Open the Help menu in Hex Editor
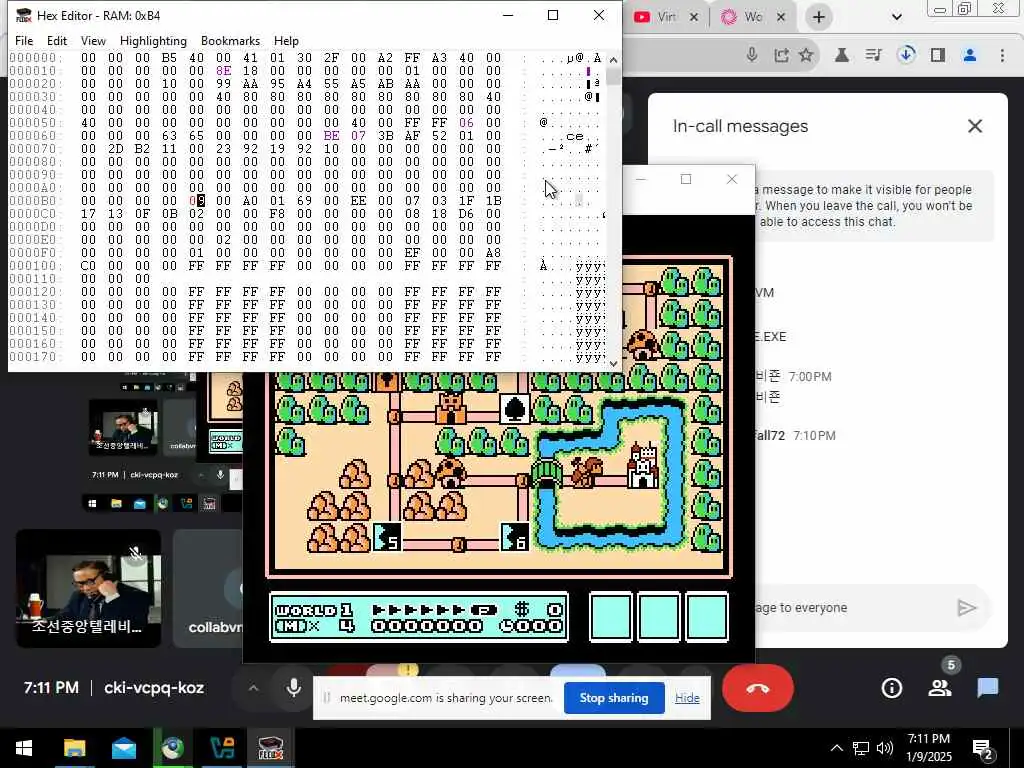 286,40
